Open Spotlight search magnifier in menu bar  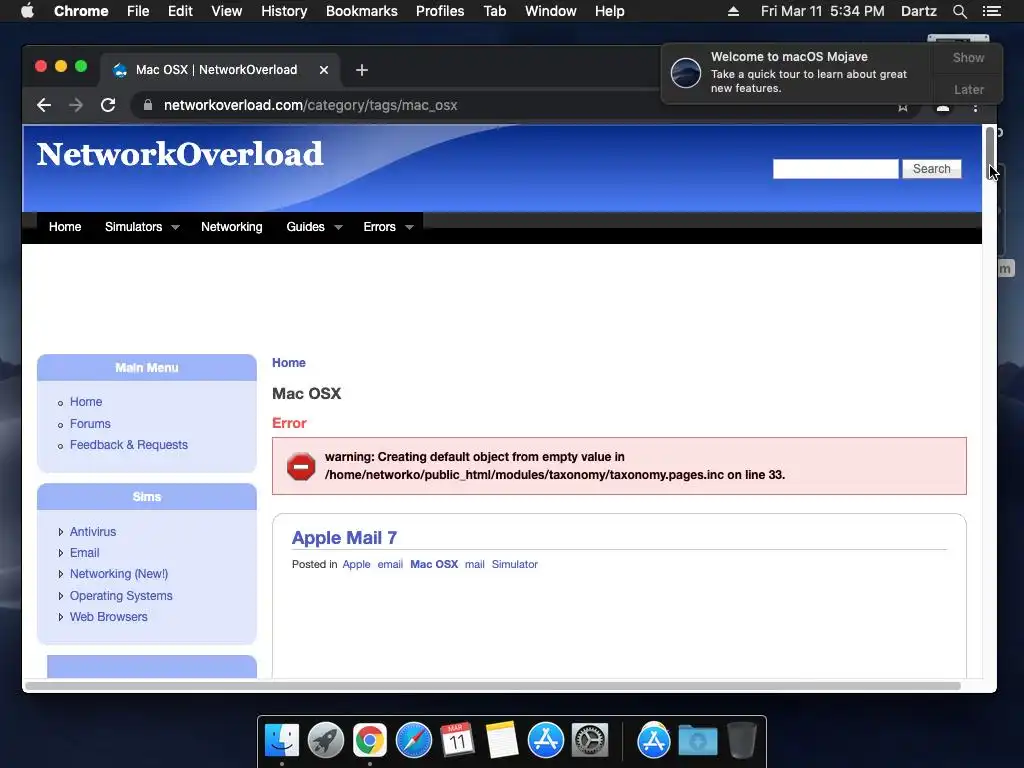[x=959, y=11]
